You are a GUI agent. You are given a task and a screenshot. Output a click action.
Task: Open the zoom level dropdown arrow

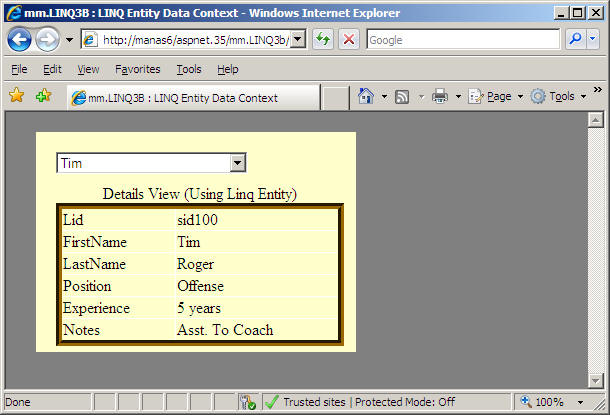point(580,402)
